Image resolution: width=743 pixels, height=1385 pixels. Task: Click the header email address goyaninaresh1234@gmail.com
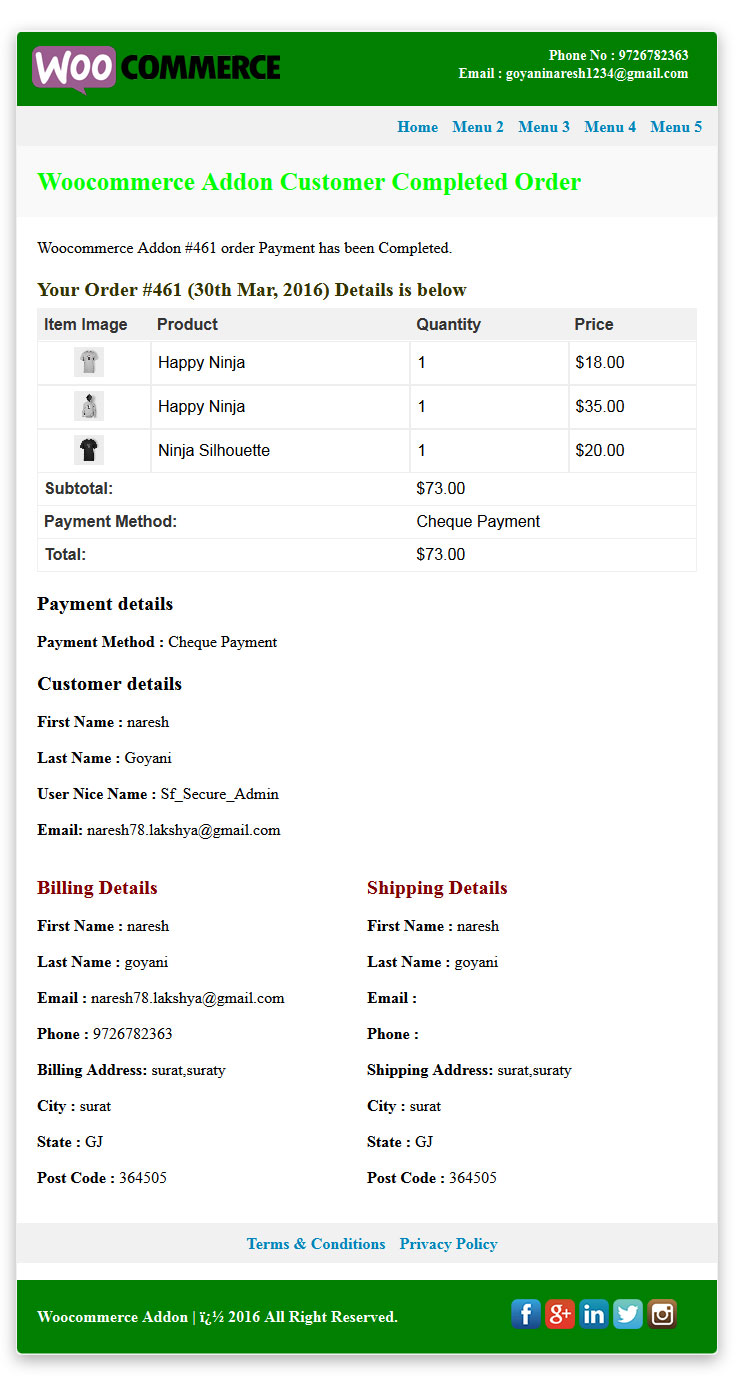(x=597, y=73)
